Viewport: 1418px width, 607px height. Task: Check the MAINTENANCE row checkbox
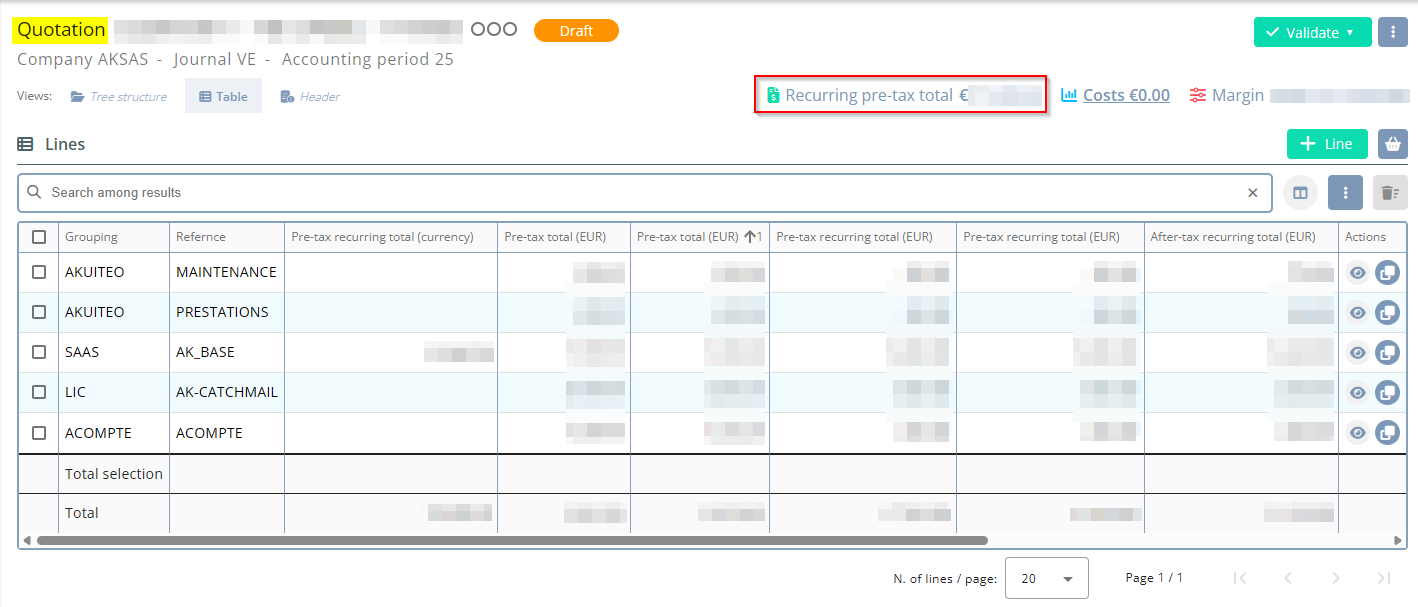39,272
